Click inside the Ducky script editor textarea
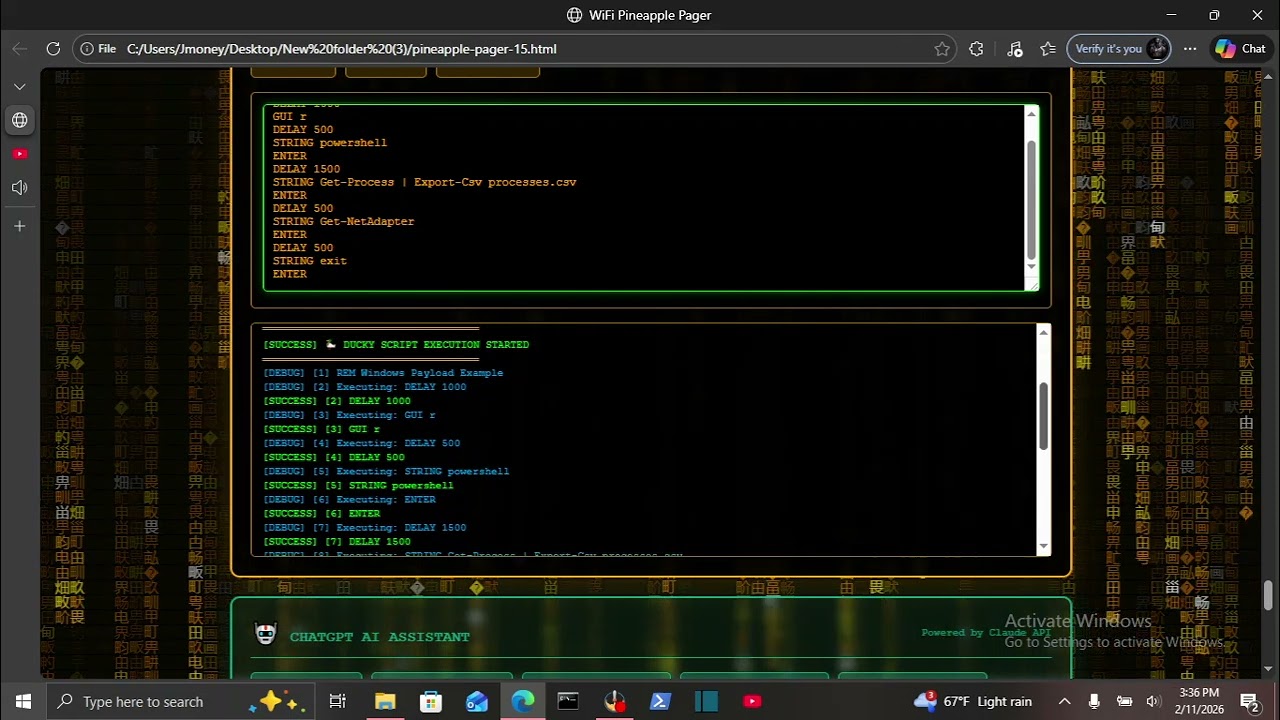Image resolution: width=1280 pixels, height=720 pixels. (644, 198)
